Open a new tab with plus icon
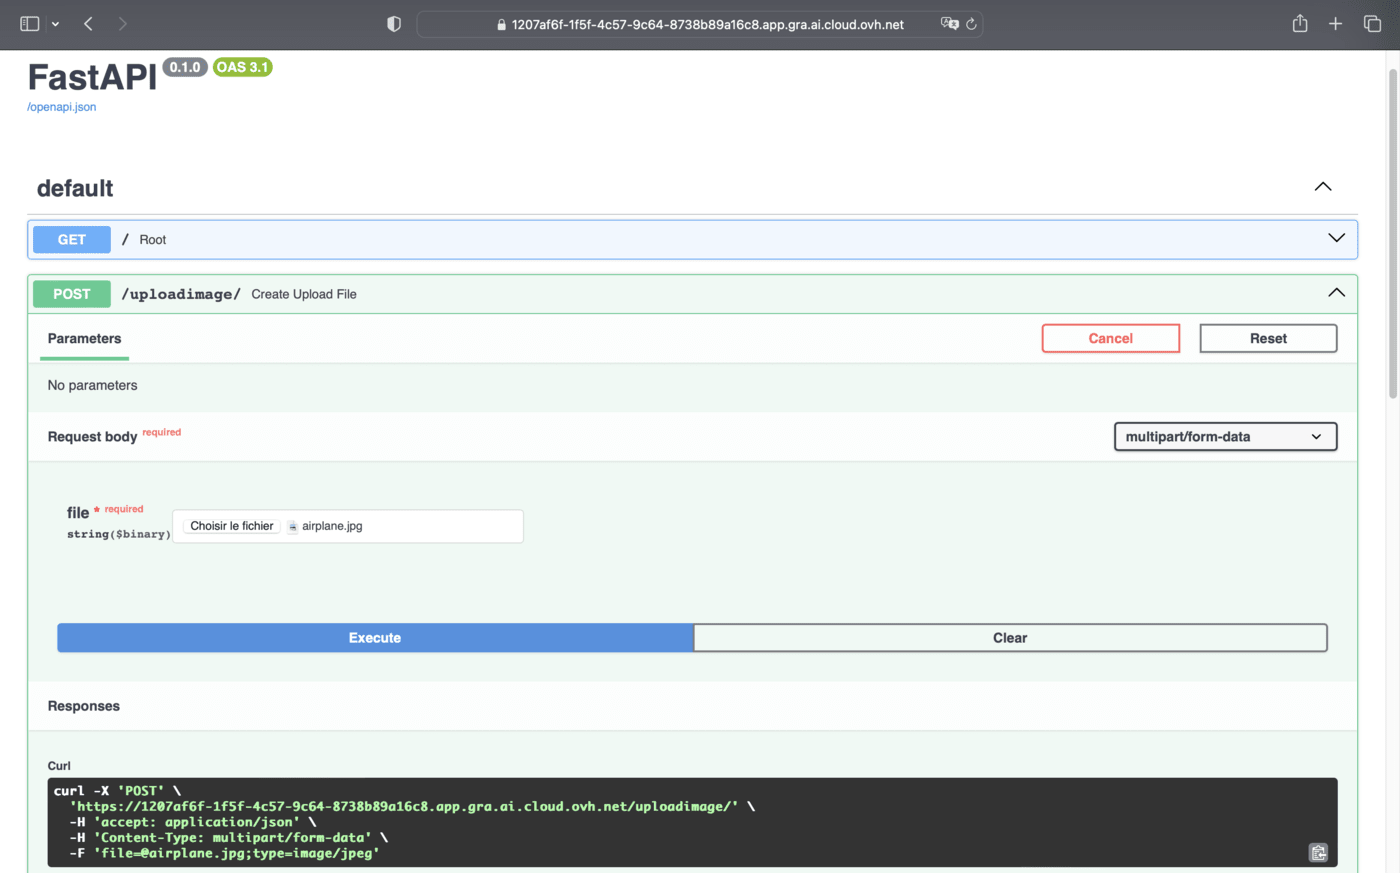Image resolution: width=1400 pixels, height=873 pixels. pos(1335,24)
